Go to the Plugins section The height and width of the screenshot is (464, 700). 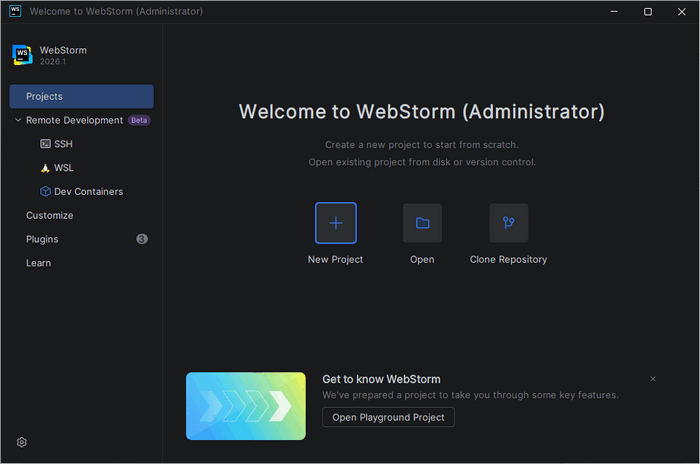[42, 239]
